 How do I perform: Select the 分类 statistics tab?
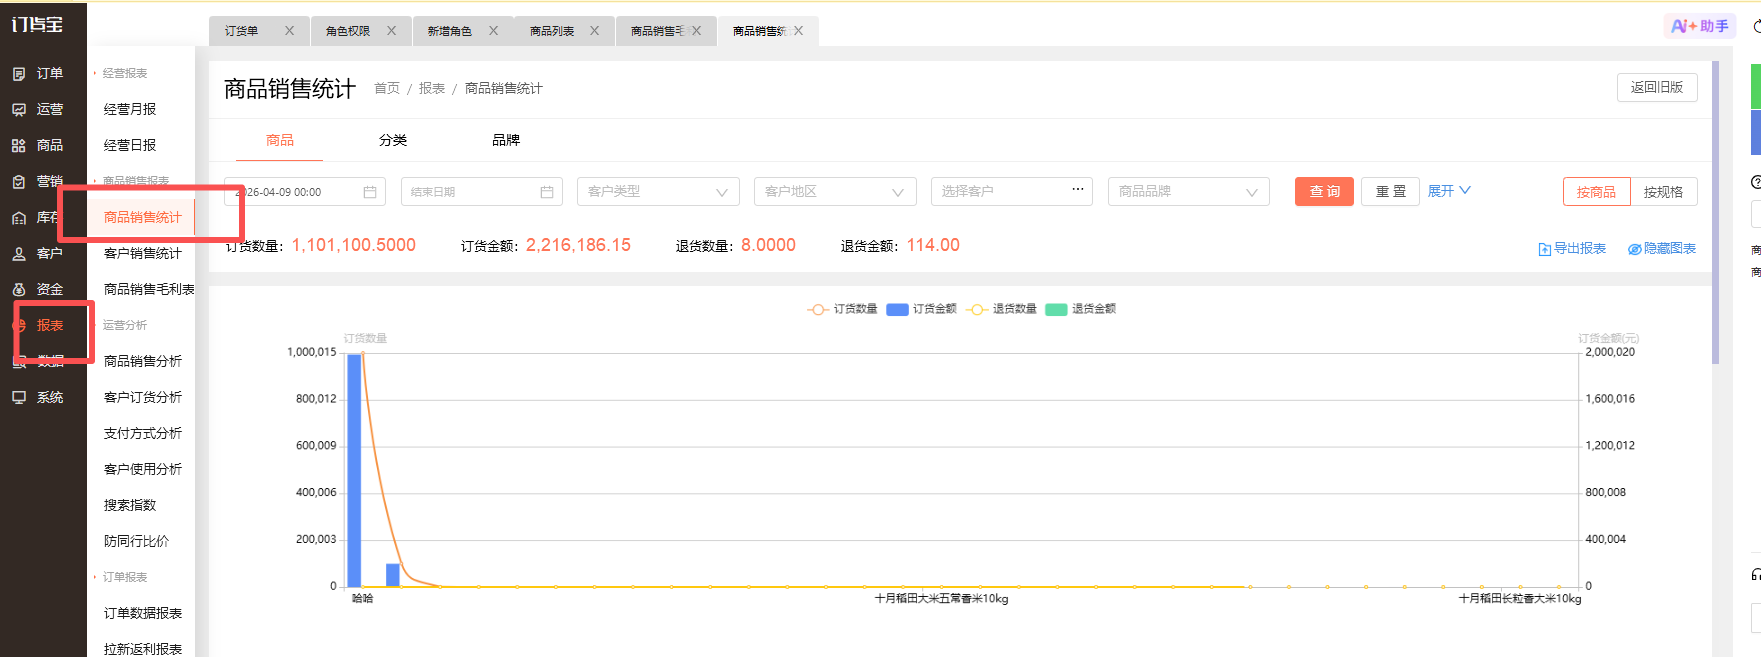click(x=393, y=140)
